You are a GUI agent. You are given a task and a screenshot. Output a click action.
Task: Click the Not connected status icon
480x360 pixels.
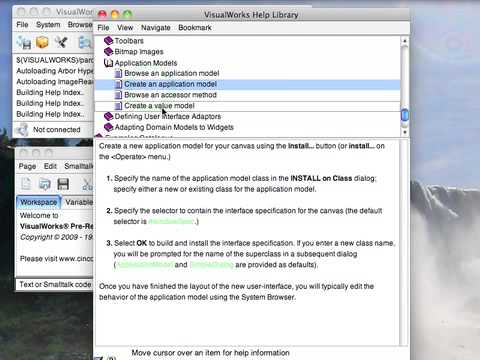pos(22,129)
